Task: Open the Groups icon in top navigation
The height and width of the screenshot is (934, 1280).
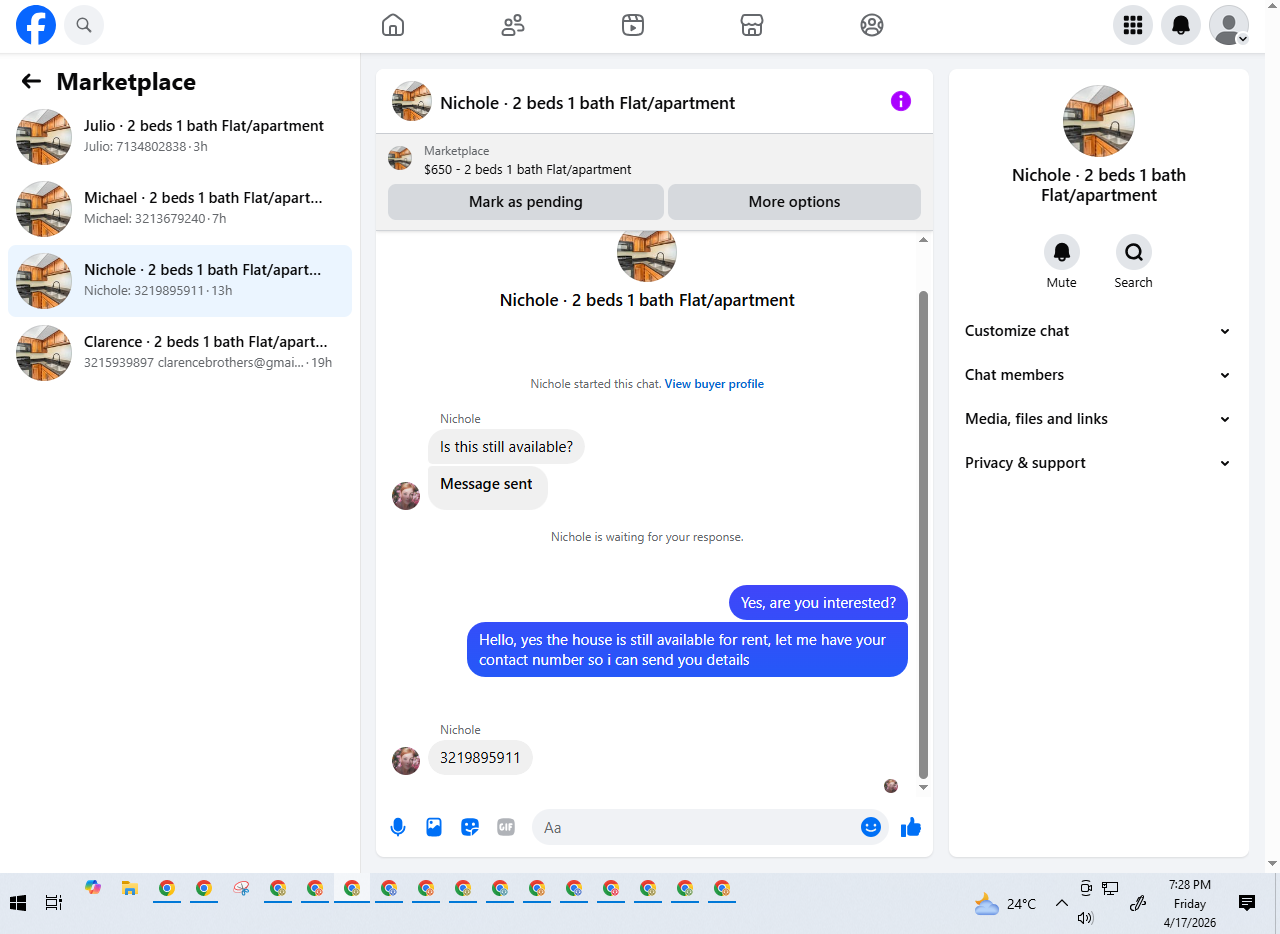Action: pyautogui.click(x=872, y=25)
